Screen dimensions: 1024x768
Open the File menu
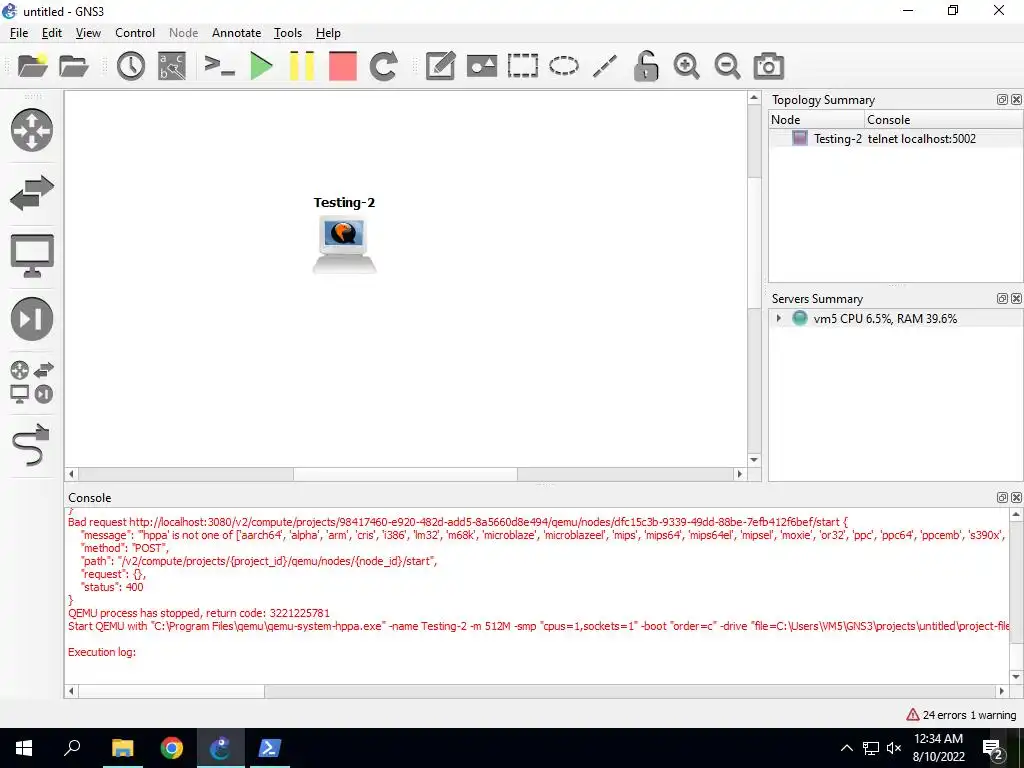point(19,33)
